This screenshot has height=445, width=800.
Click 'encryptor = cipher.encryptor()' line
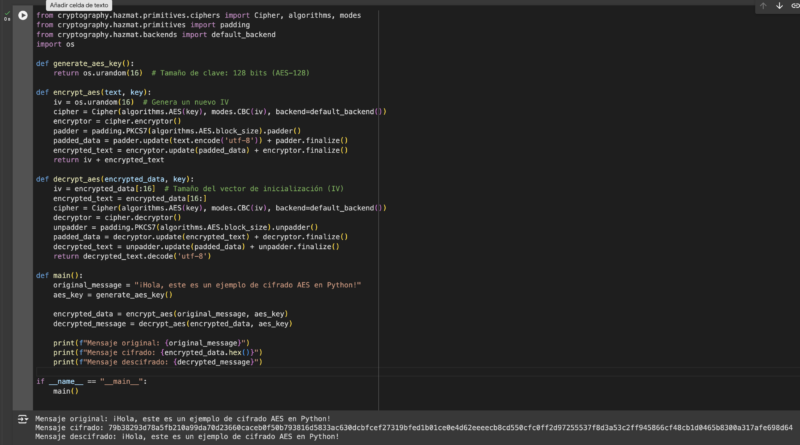(x=117, y=121)
